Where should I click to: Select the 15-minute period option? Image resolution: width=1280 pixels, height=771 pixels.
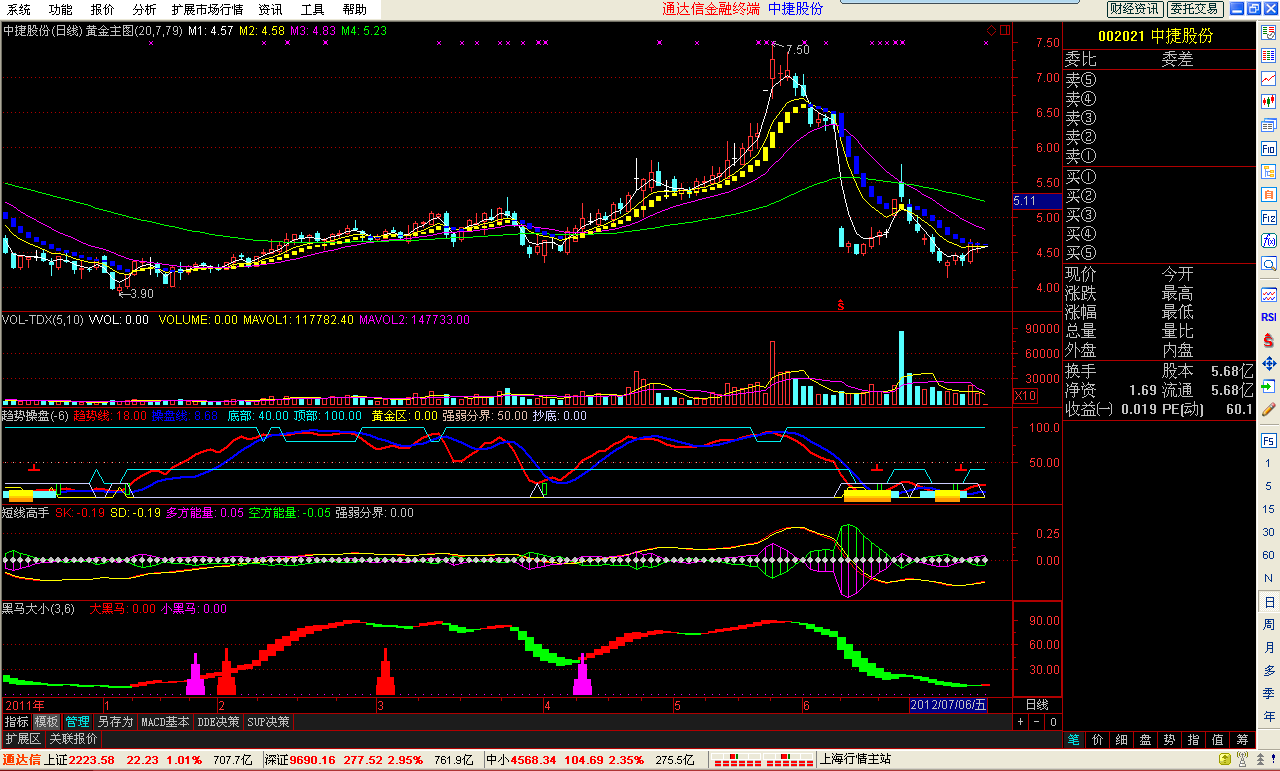coord(1269,508)
